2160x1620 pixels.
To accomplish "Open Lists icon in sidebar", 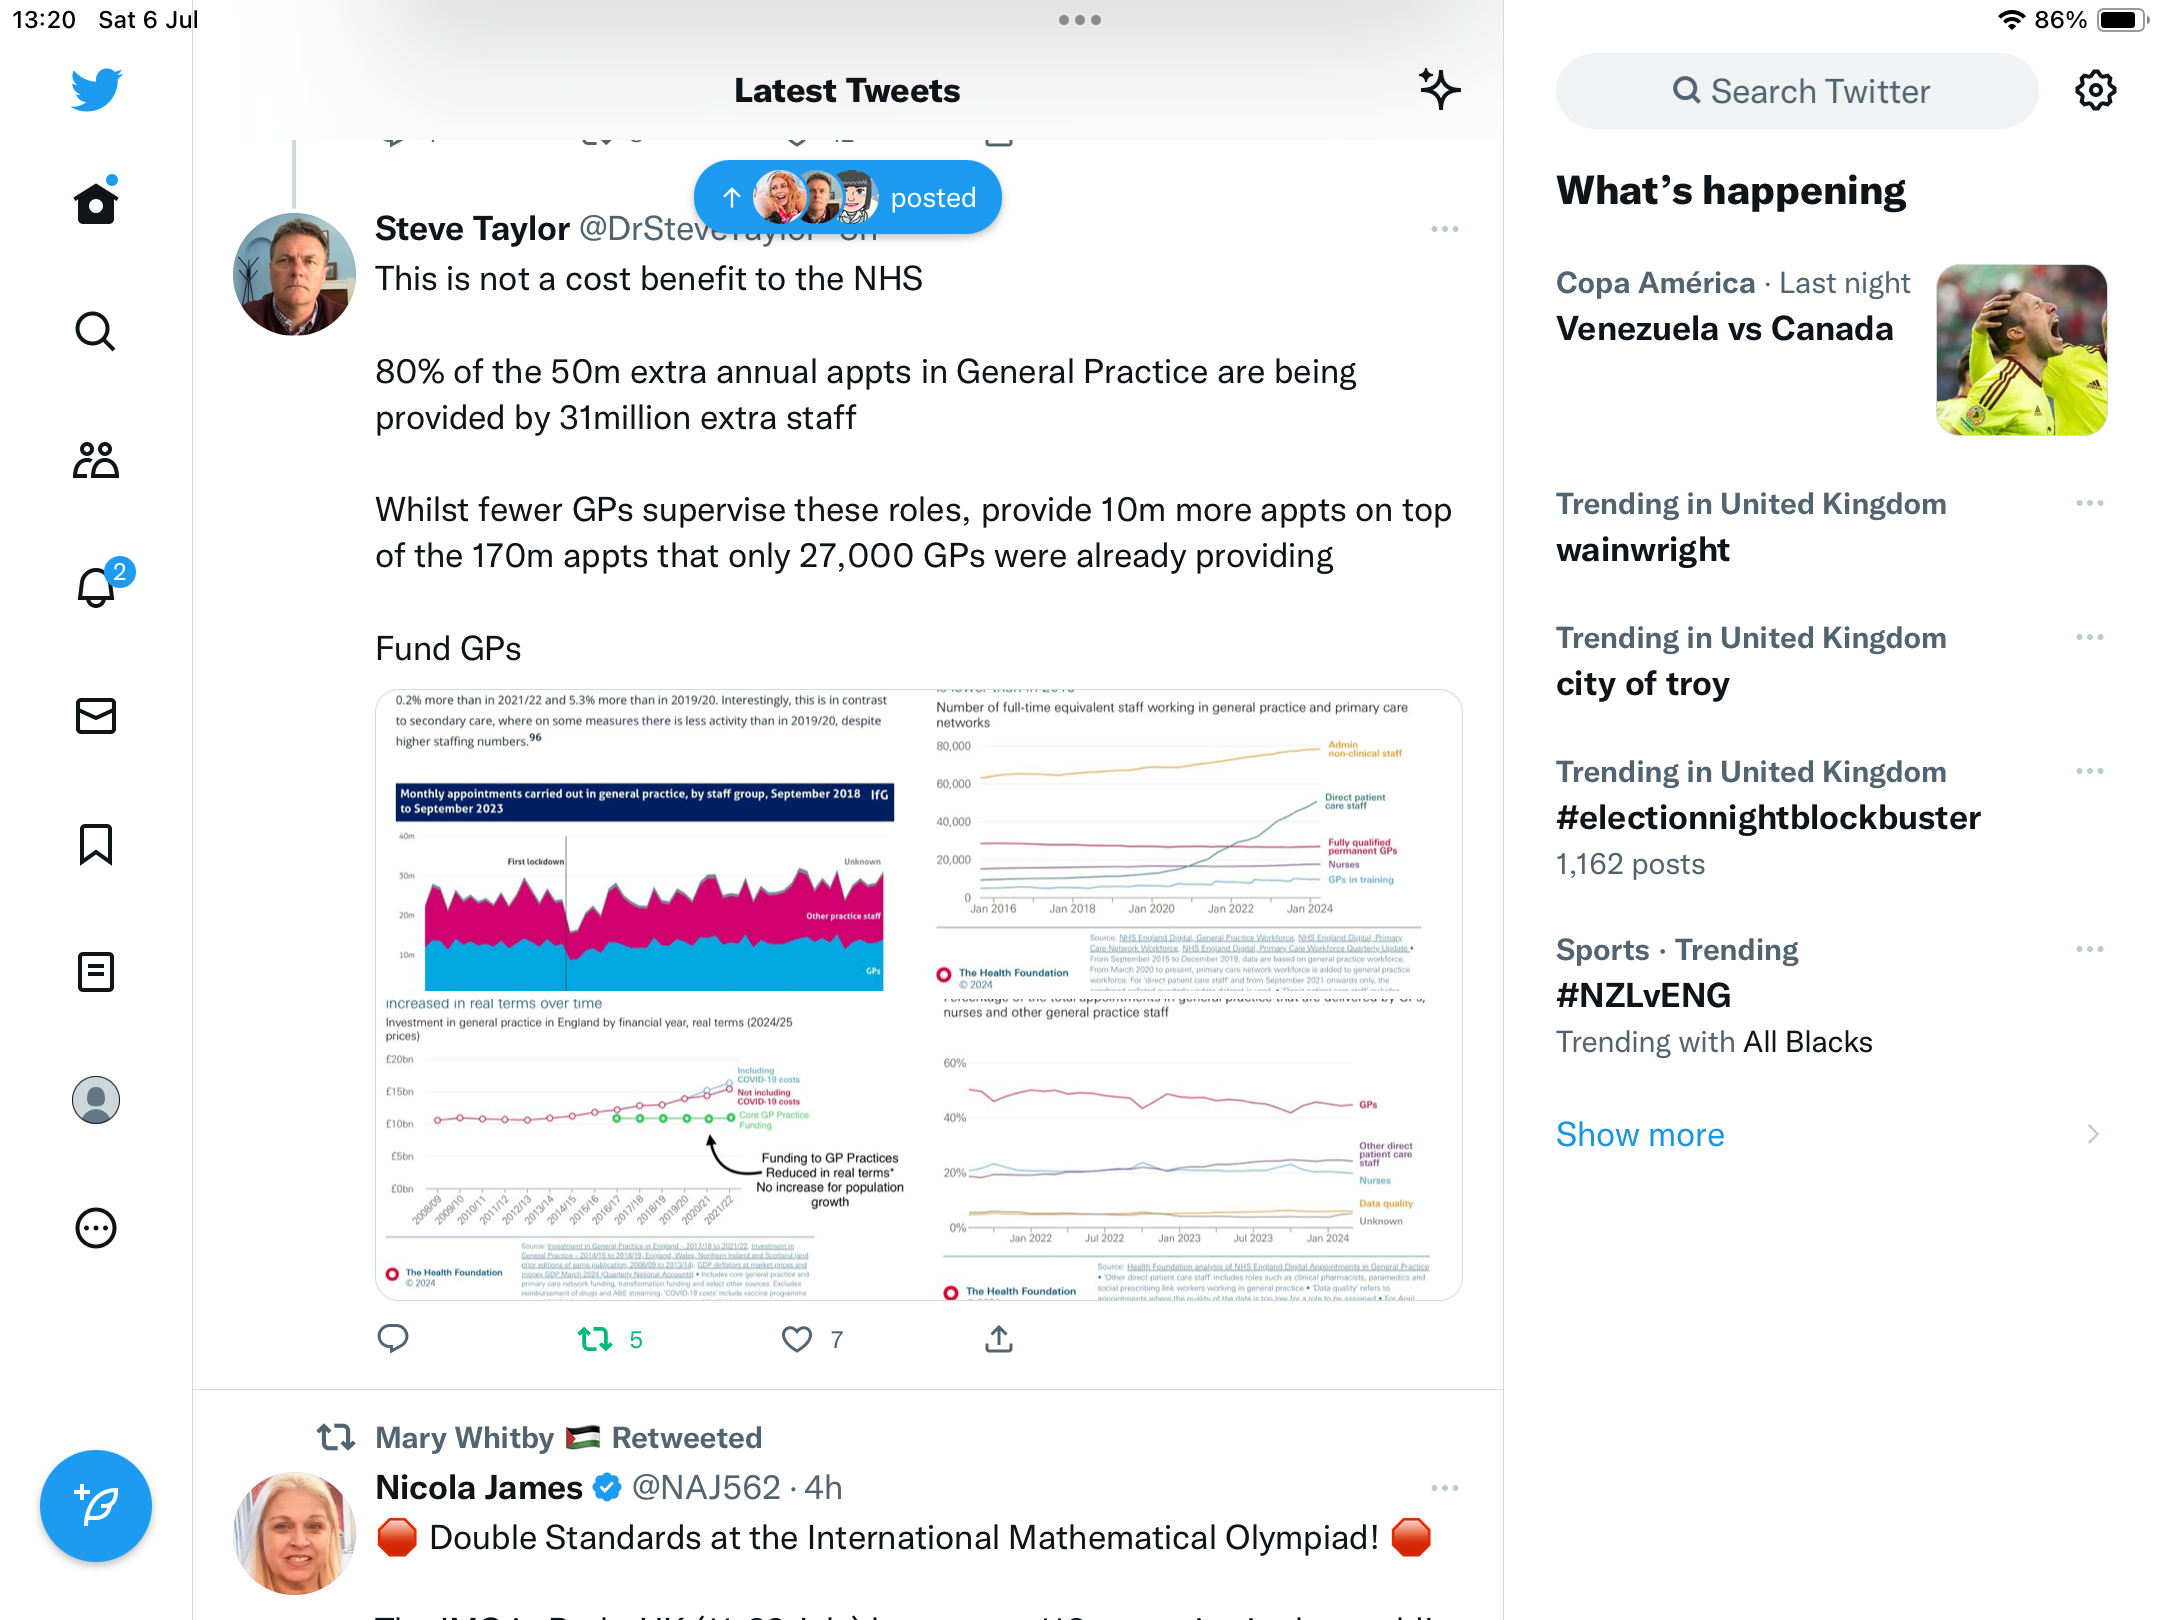I will coord(96,972).
